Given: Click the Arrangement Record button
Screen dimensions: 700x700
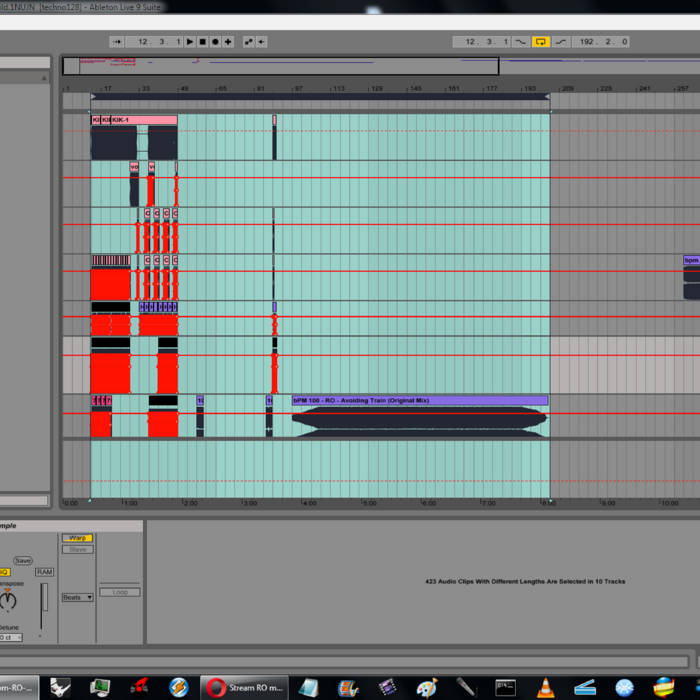Looking at the screenshot, I should 215,42.
